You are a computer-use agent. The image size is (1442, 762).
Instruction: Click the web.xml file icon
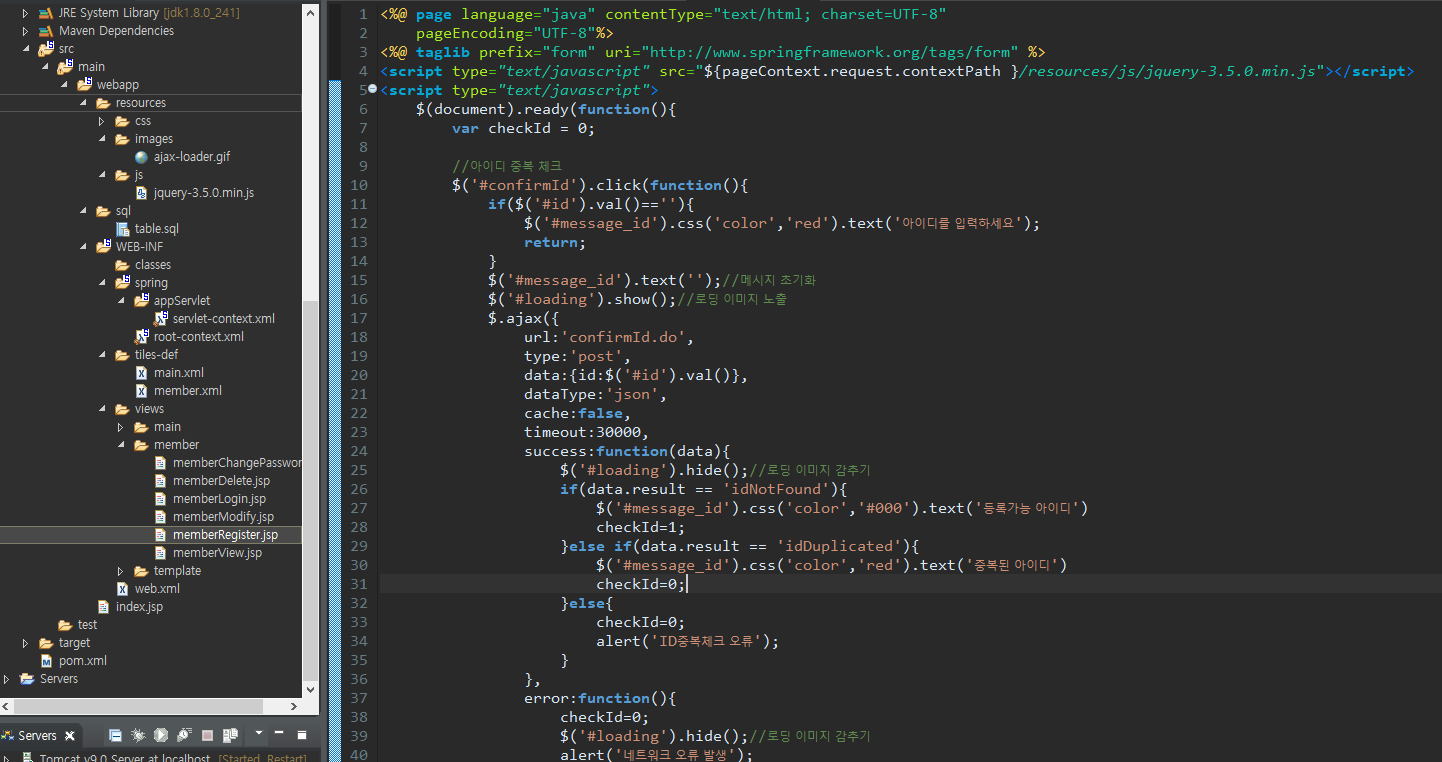point(122,589)
